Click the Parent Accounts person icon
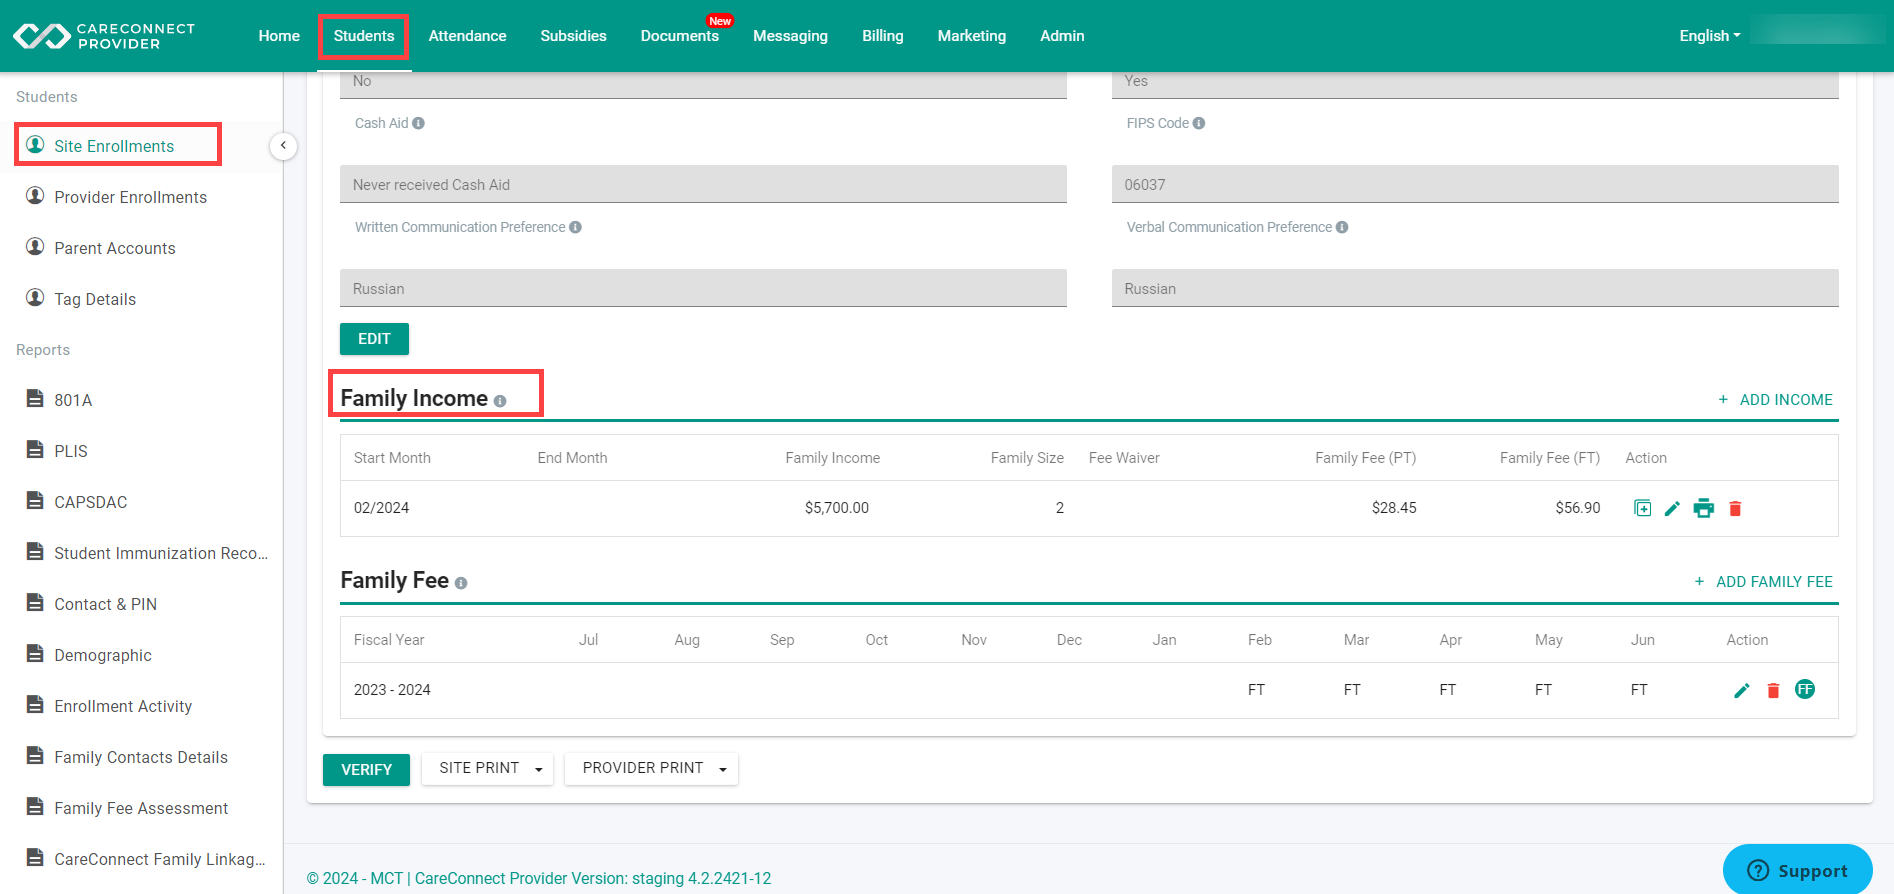 35,247
